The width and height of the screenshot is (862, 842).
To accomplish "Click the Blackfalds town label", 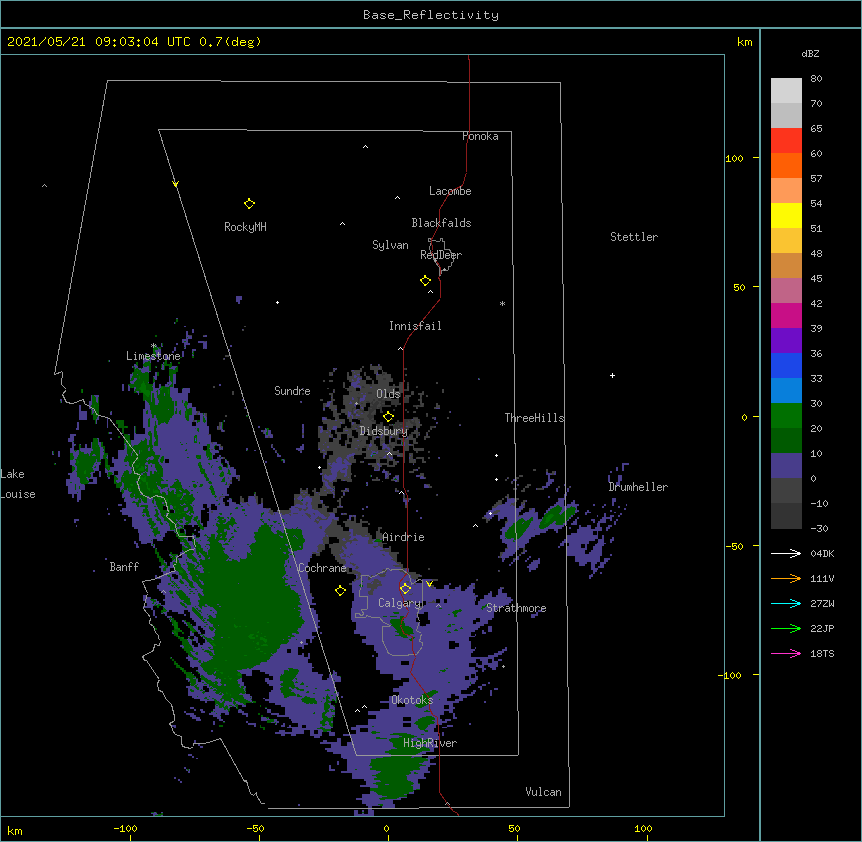I will point(441,223).
